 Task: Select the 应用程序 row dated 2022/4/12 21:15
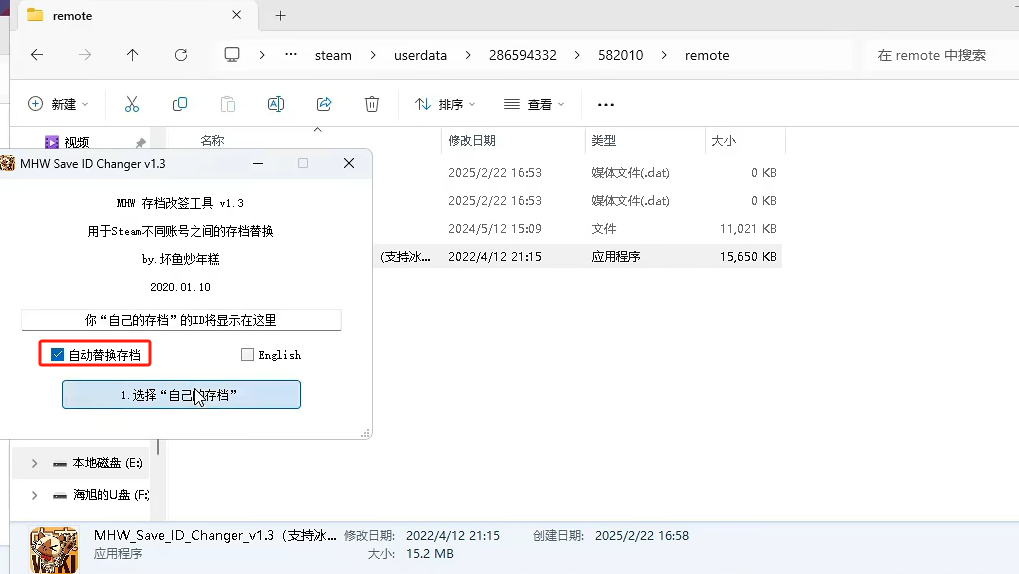point(578,257)
